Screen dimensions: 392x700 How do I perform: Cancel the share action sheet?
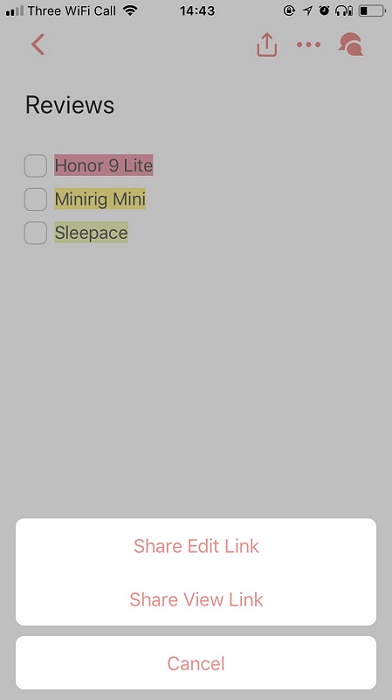click(x=196, y=663)
